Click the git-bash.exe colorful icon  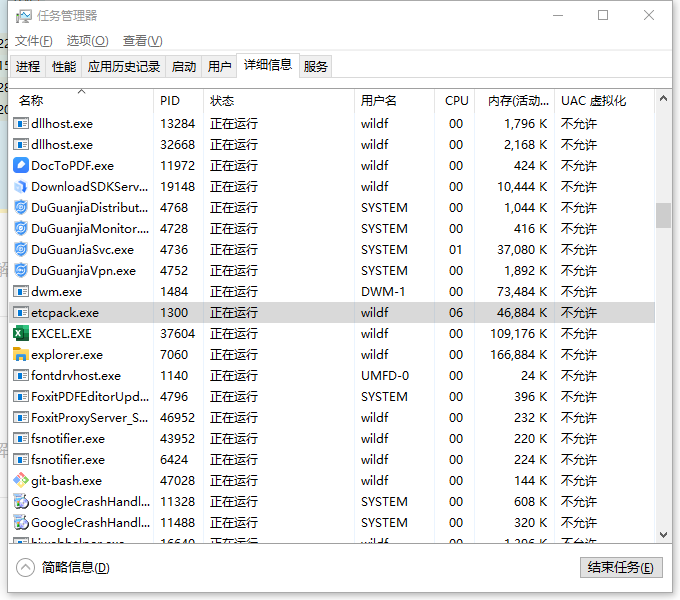[21, 480]
